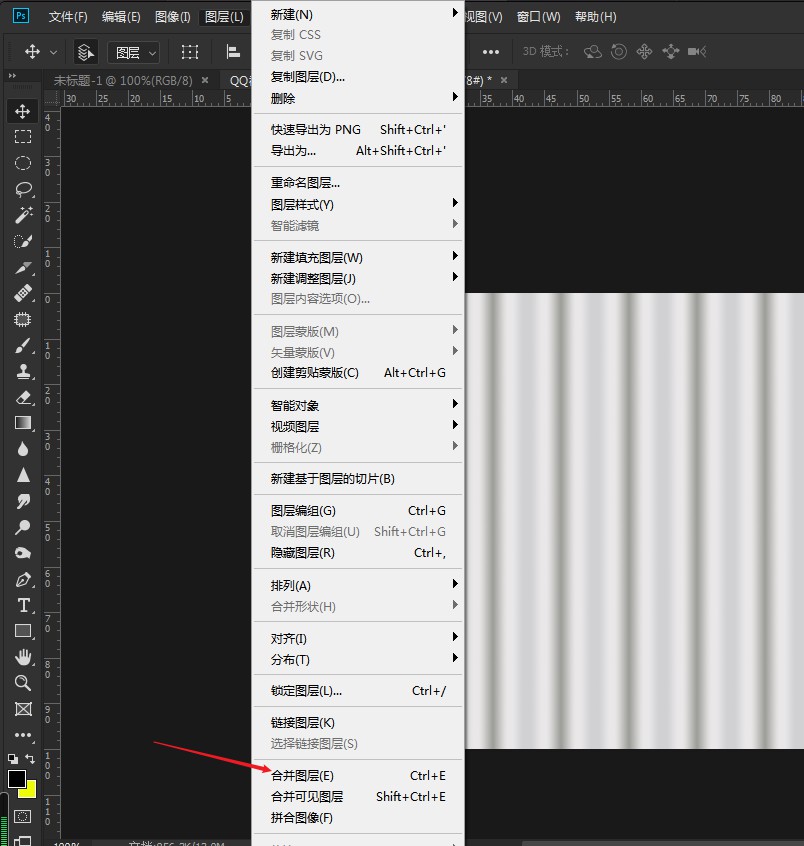Select the Blur droplet tool
804x846 pixels.
(23, 449)
